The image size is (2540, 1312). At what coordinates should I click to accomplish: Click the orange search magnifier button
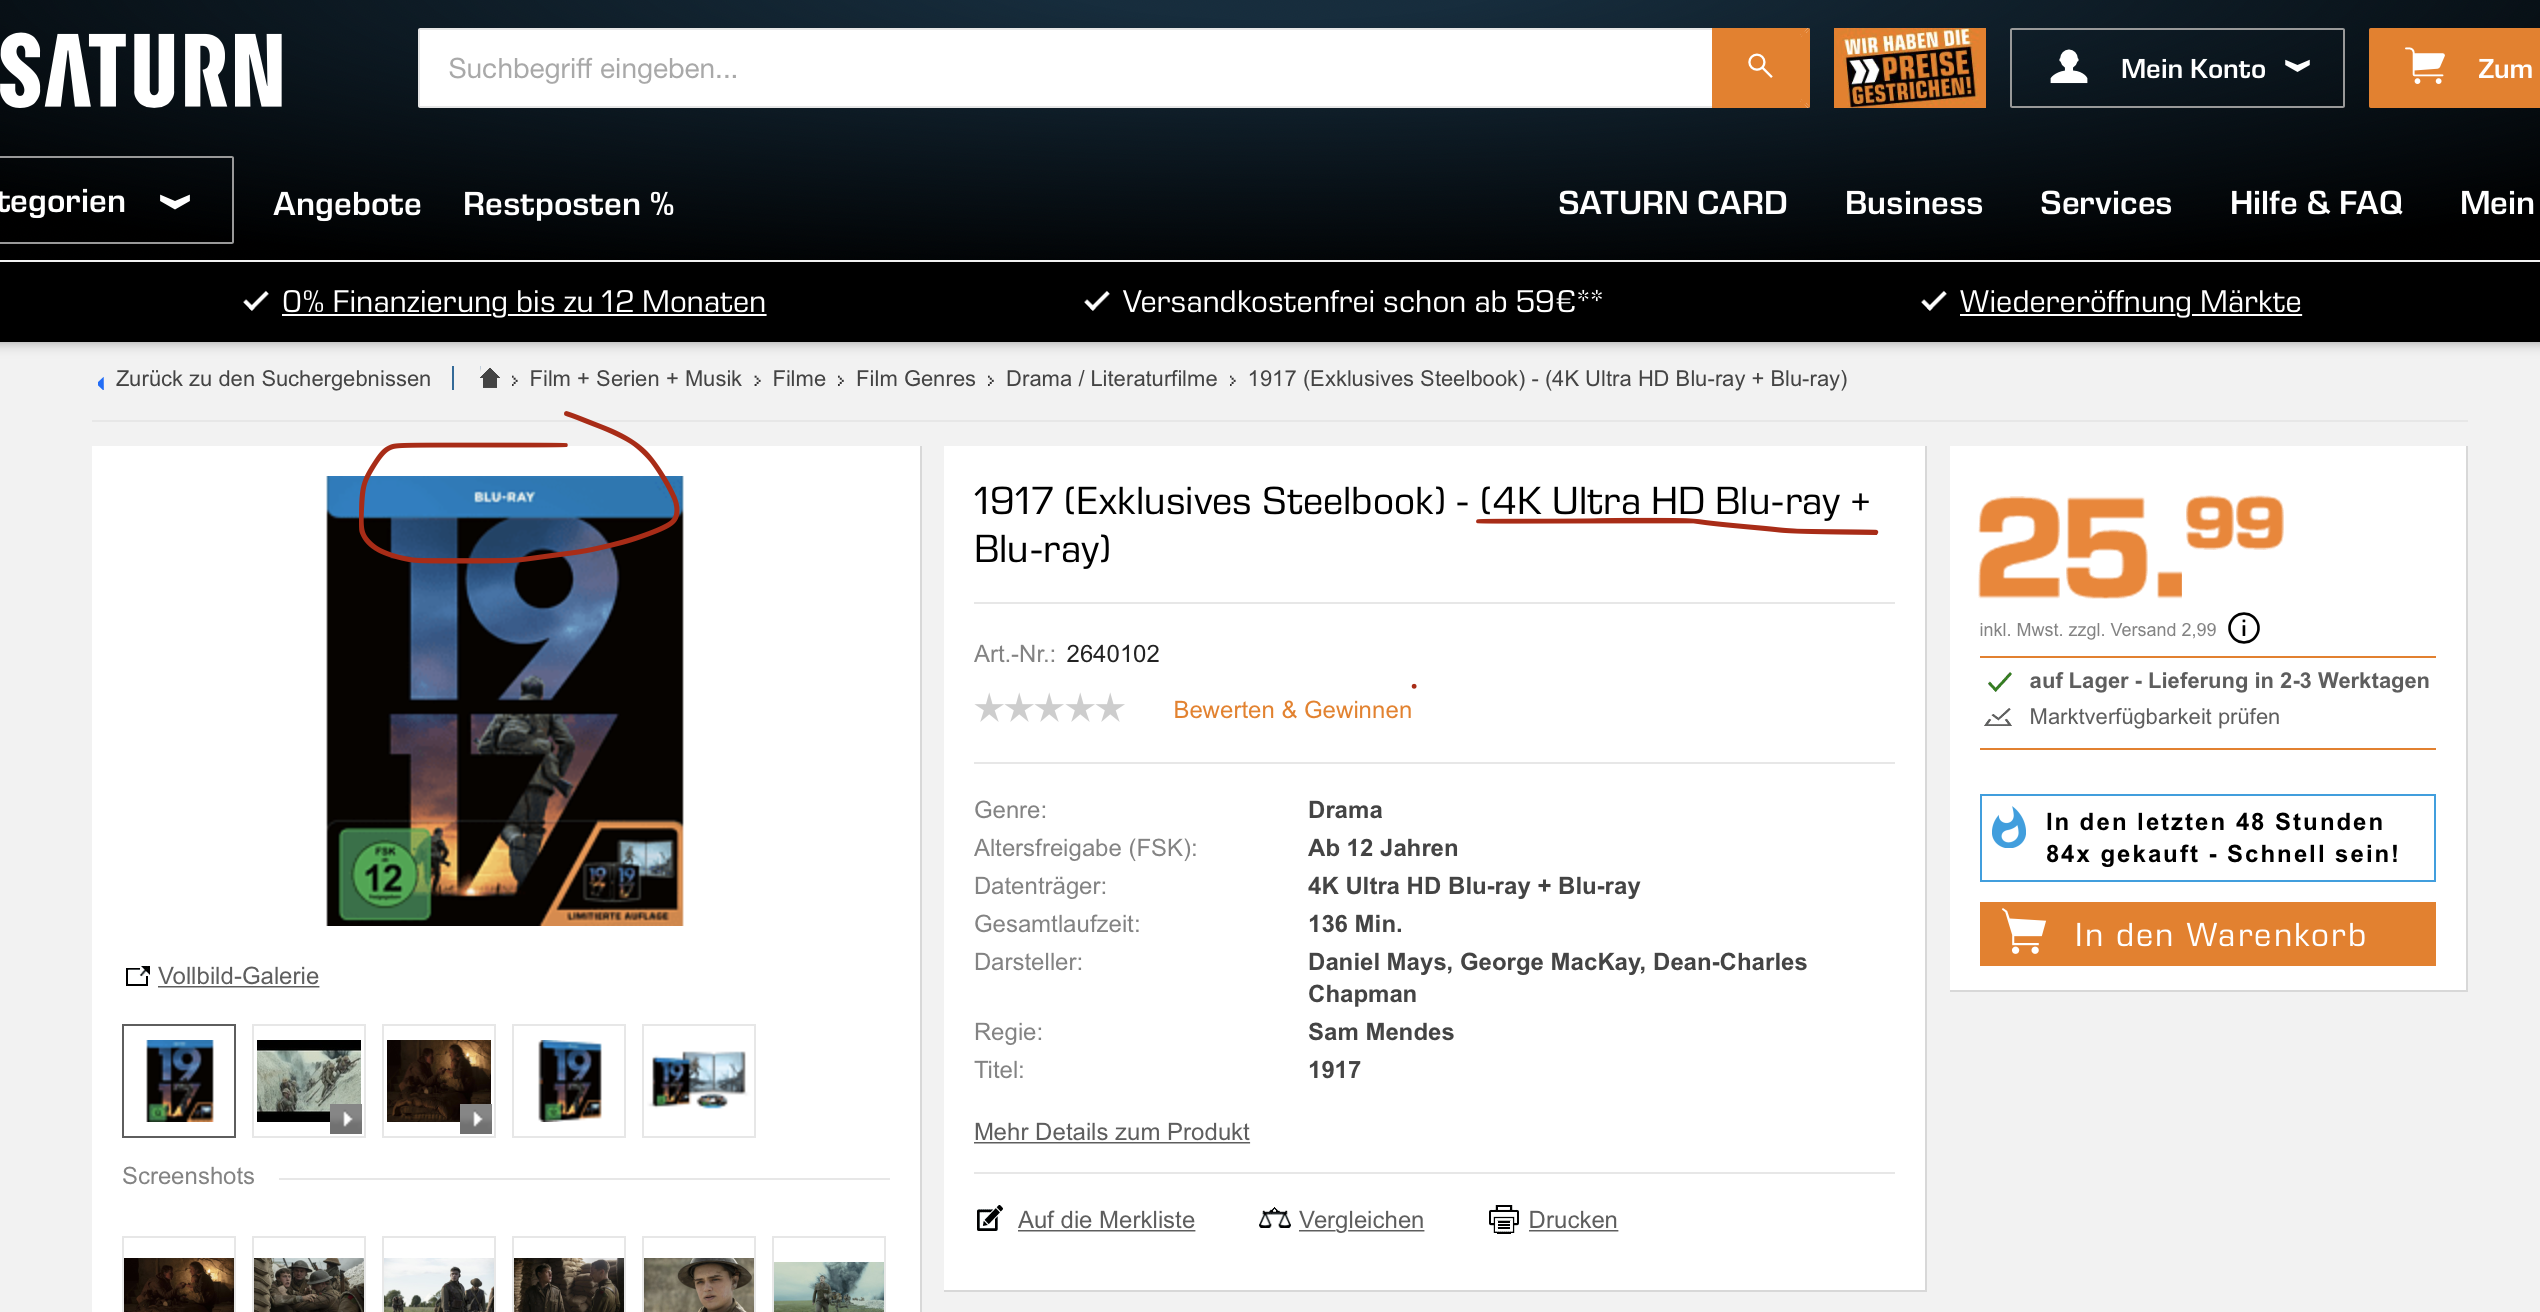[1760, 68]
